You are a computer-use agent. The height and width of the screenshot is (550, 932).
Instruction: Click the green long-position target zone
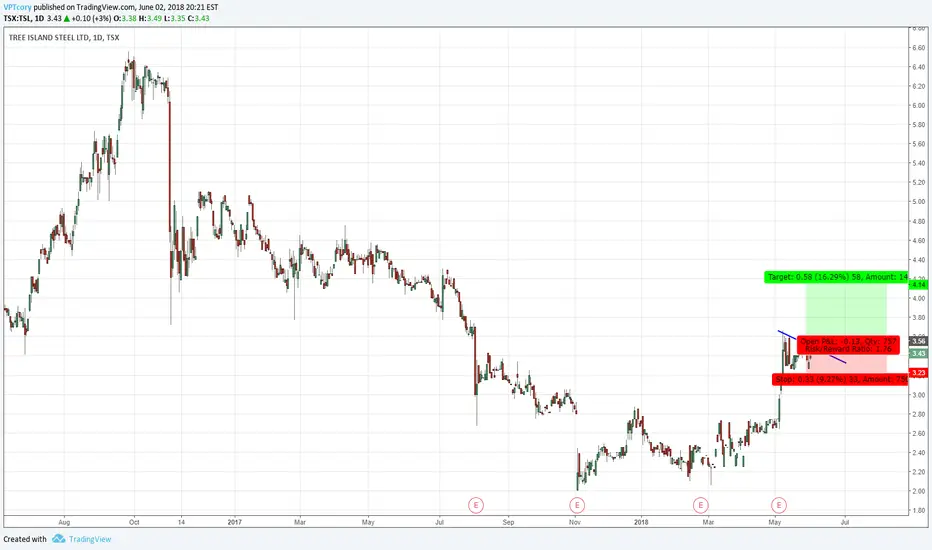pyautogui.click(x=846, y=309)
